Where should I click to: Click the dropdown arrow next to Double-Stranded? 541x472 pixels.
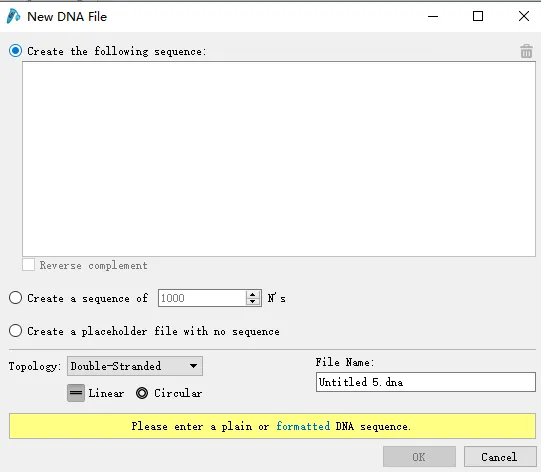pyautogui.click(x=194, y=366)
